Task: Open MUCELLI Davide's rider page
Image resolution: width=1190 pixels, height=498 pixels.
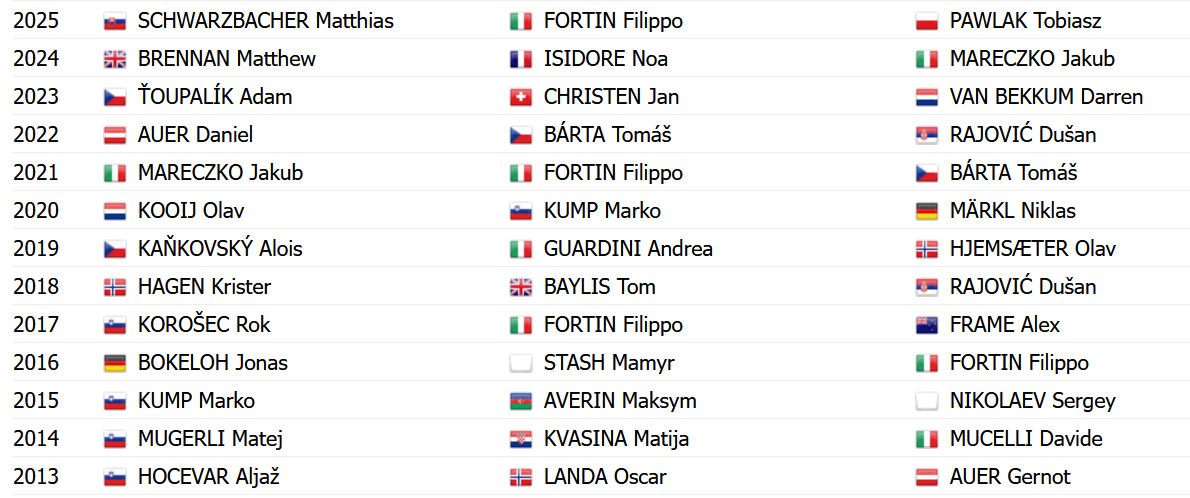Action: pos(1026,439)
